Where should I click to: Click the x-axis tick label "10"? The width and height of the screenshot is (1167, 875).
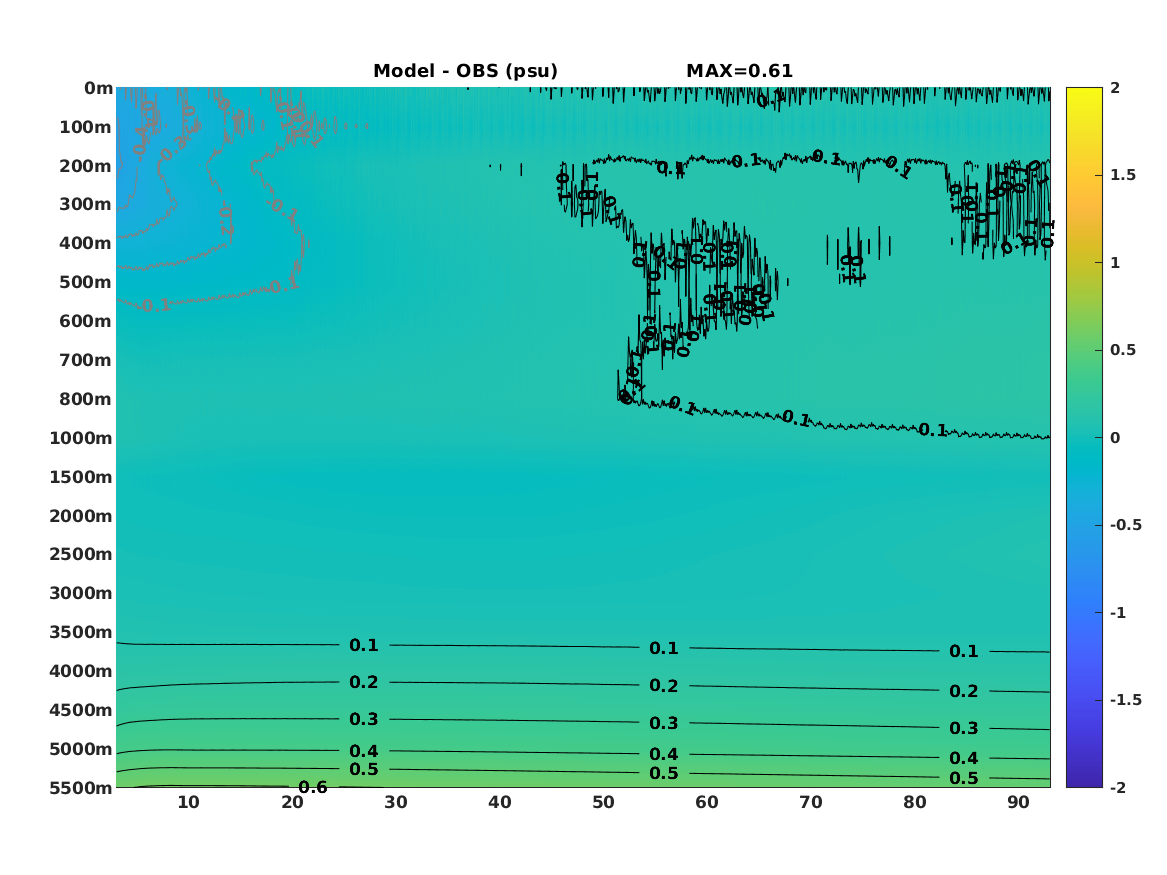pos(188,802)
